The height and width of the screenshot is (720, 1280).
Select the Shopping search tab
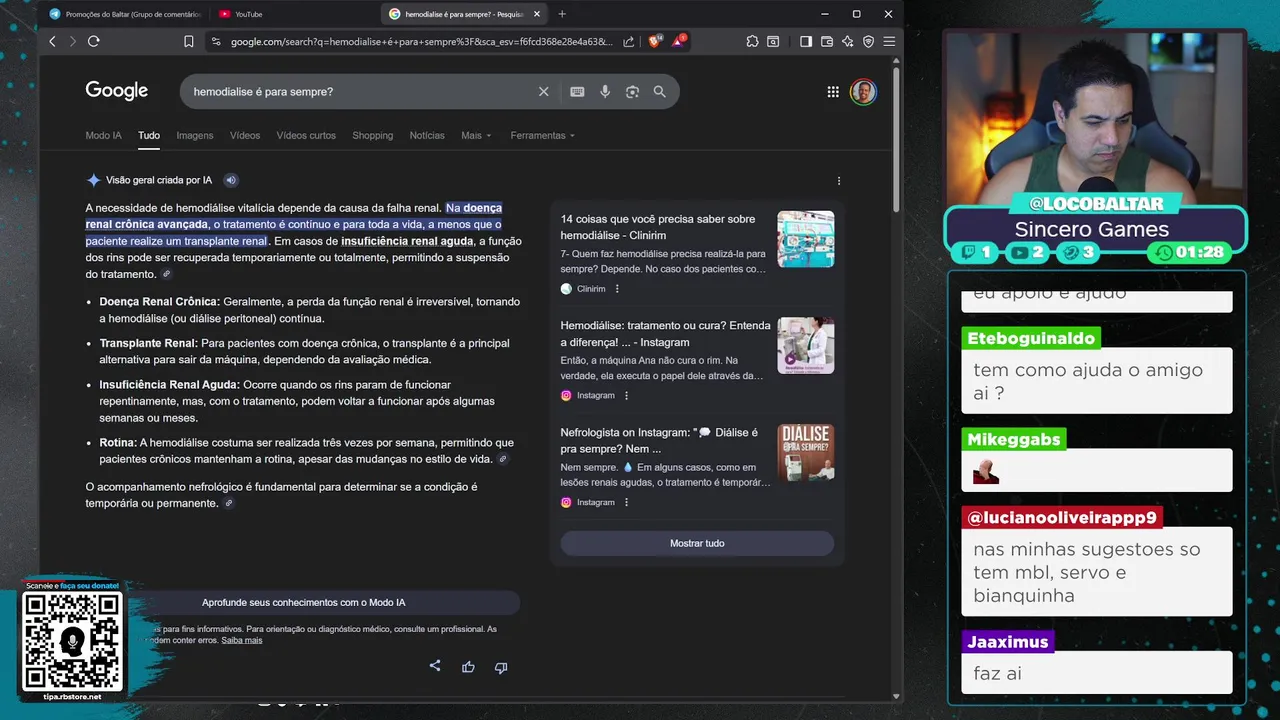click(372, 135)
